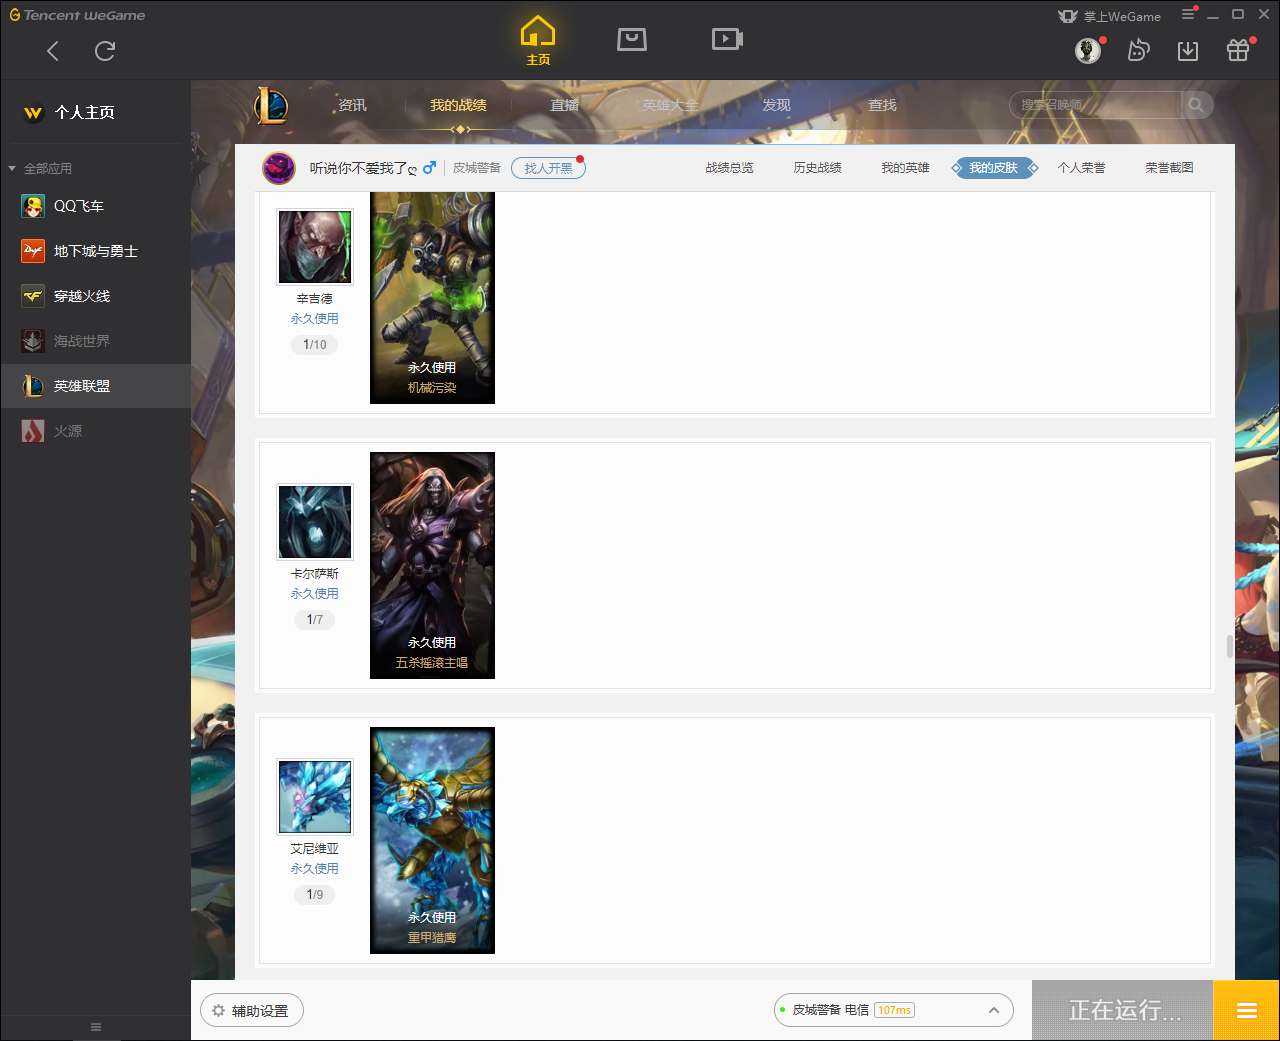
Task: Open 辅助设置 settings button
Action: (252, 1011)
